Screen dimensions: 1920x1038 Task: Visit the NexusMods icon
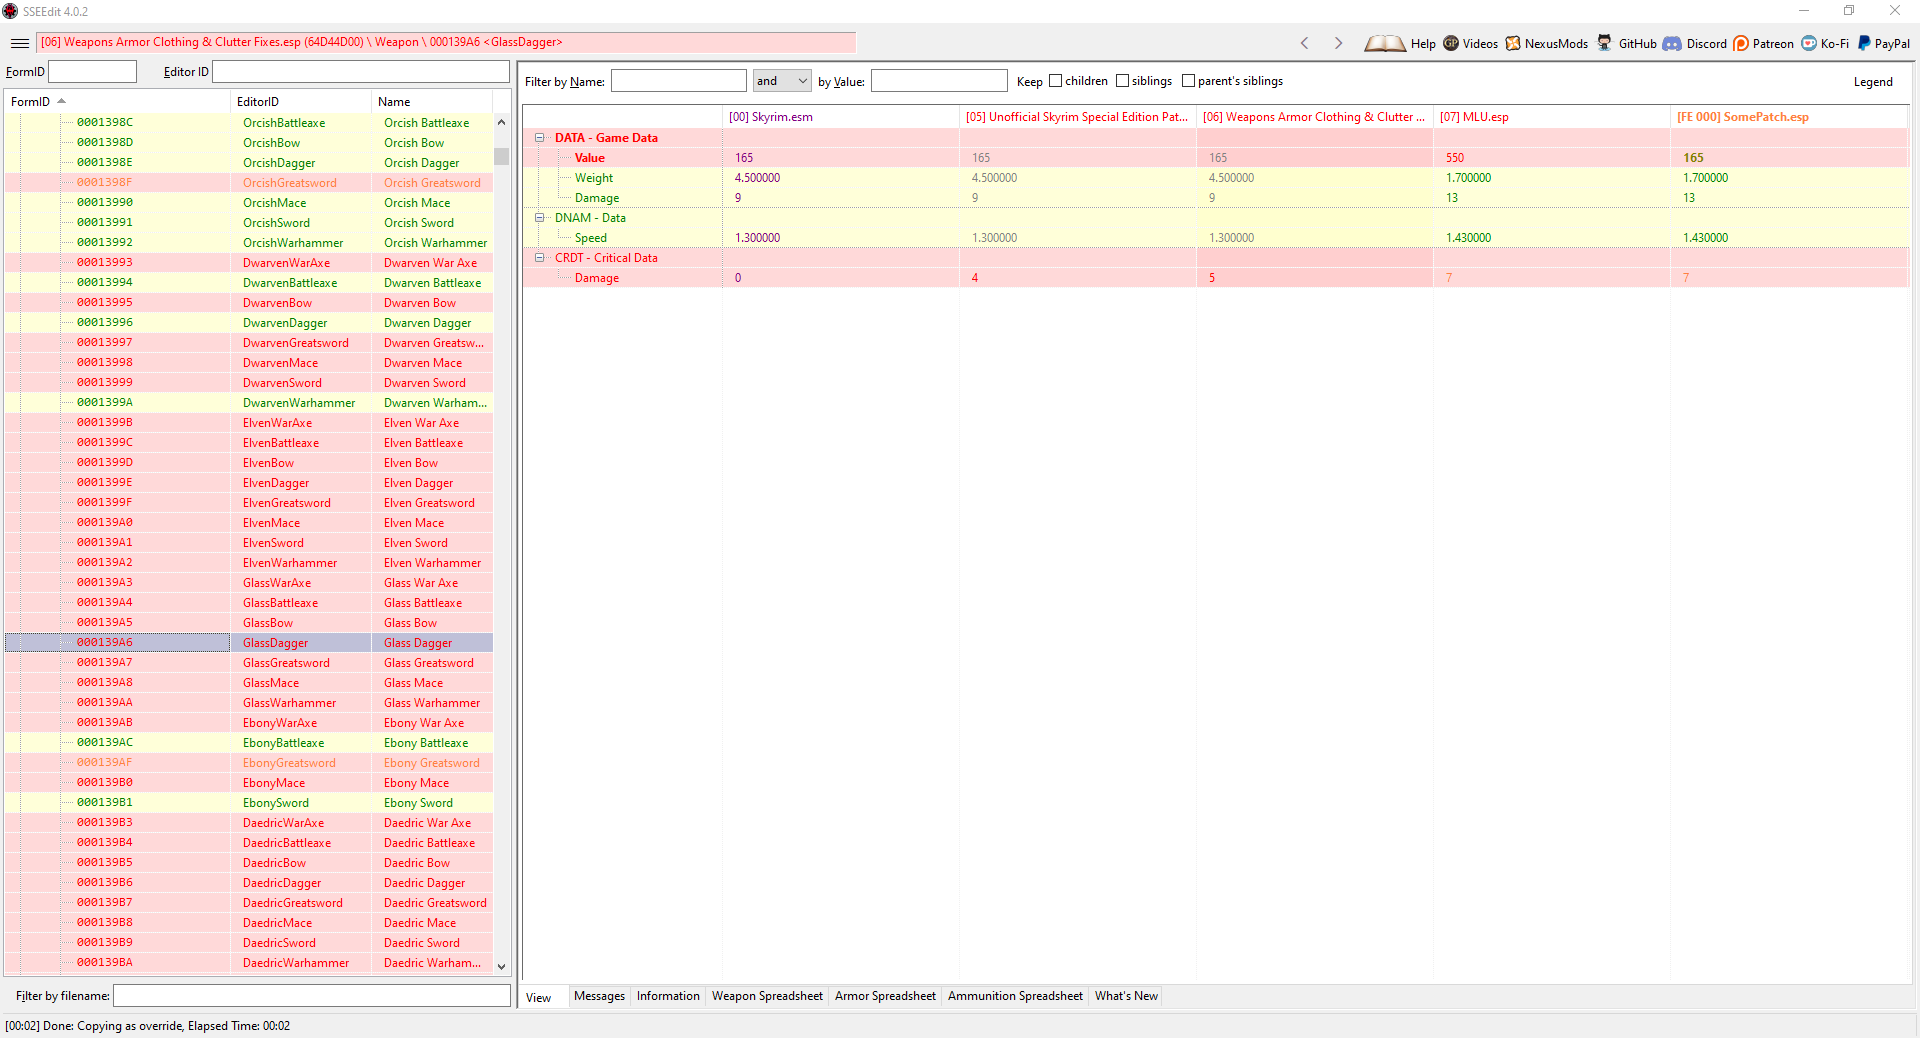coord(1513,43)
